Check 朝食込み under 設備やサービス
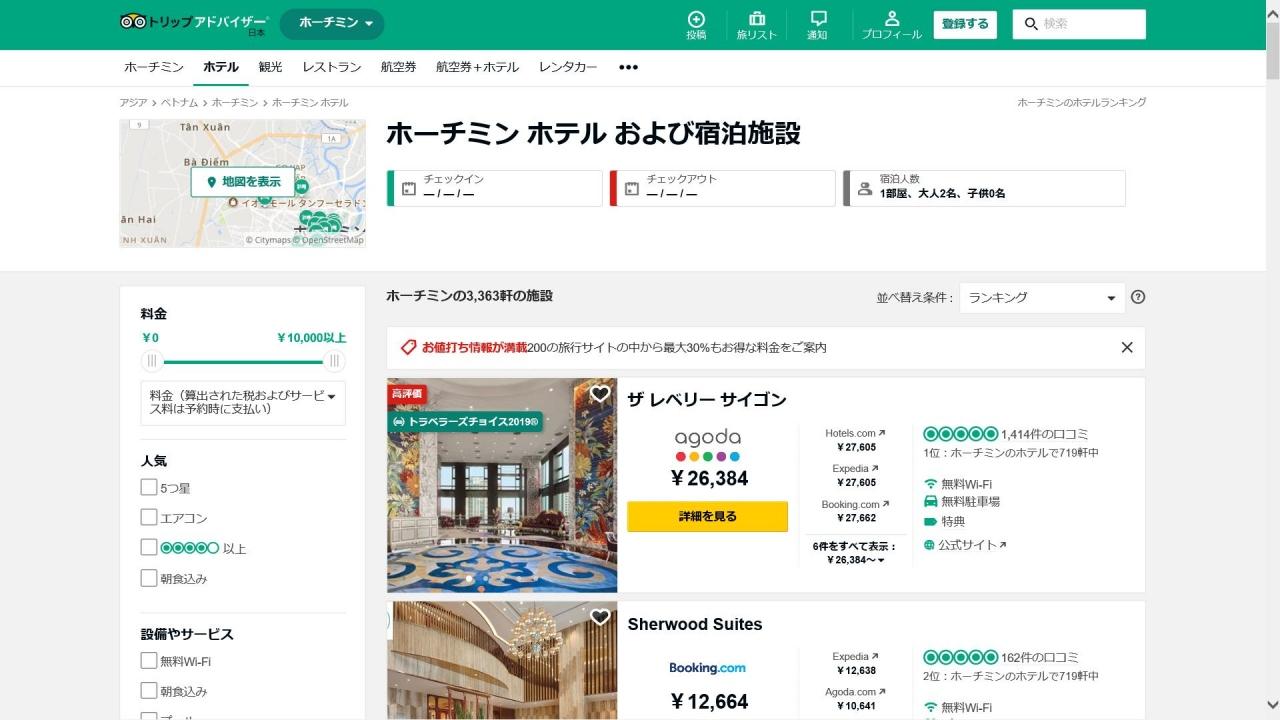This screenshot has height=720, width=1280. click(x=149, y=691)
